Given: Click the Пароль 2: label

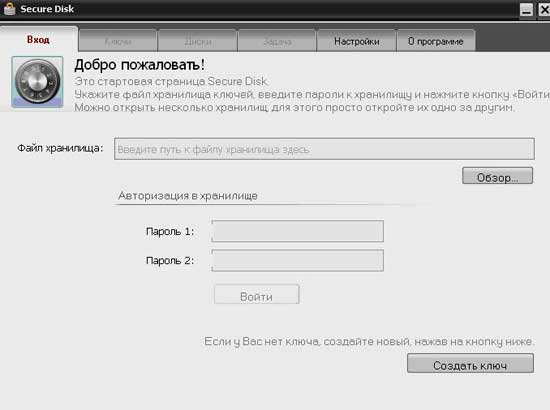Looking at the screenshot, I should [x=170, y=261].
